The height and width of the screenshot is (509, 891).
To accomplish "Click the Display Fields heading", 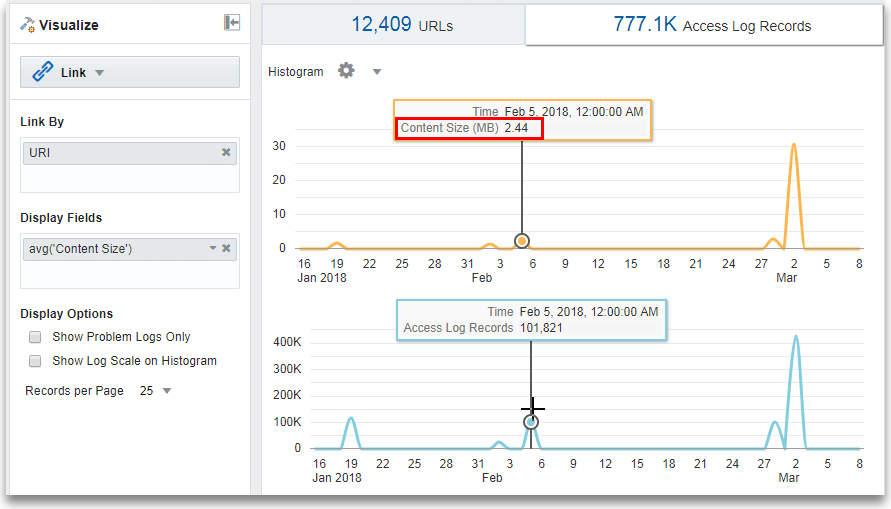I will 61,218.
